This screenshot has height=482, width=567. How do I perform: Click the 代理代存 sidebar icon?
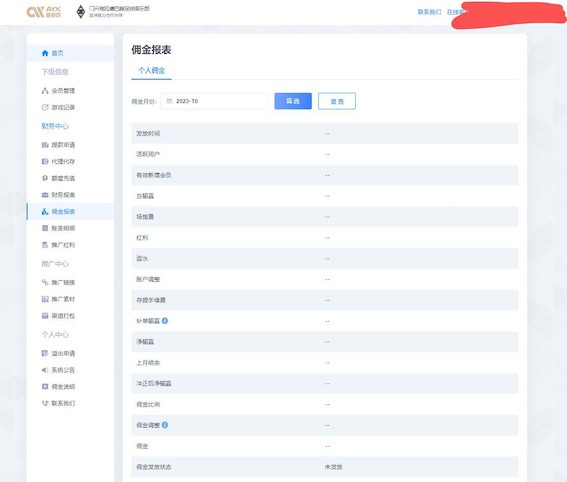point(45,162)
